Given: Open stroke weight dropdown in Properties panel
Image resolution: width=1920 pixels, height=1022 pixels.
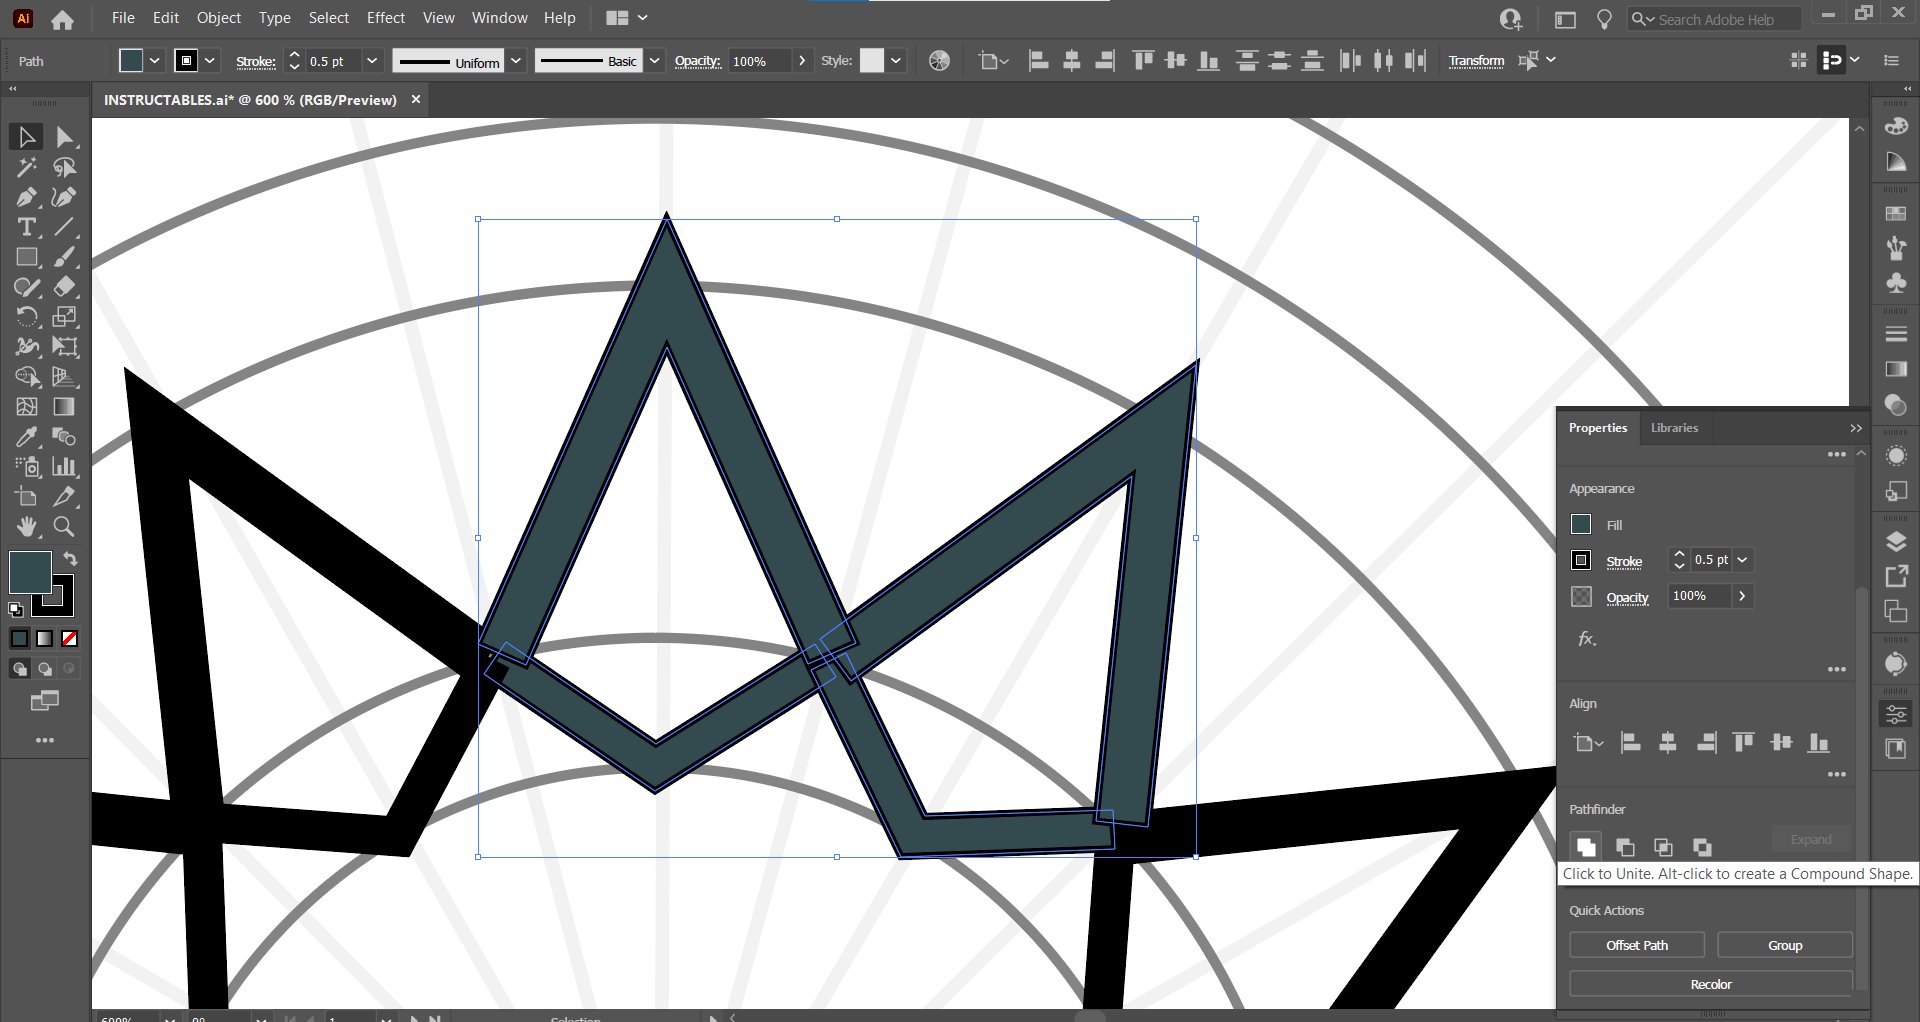Looking at the screenshot, I should [x=1742, y=560].
